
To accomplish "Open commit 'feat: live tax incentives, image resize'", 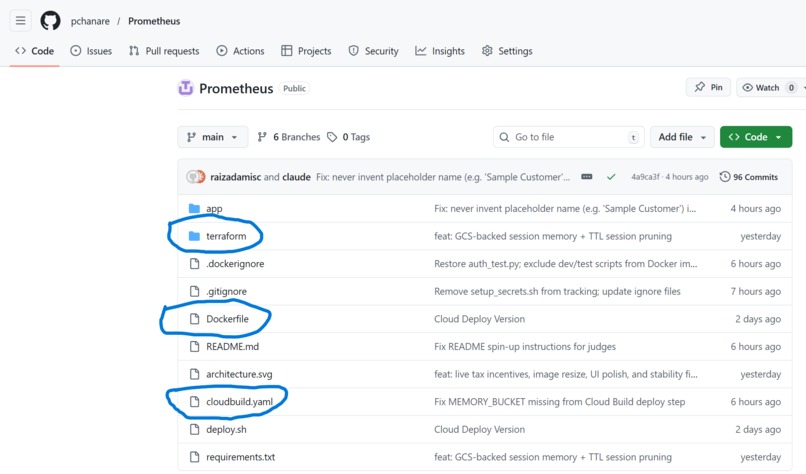I will 565,374.
